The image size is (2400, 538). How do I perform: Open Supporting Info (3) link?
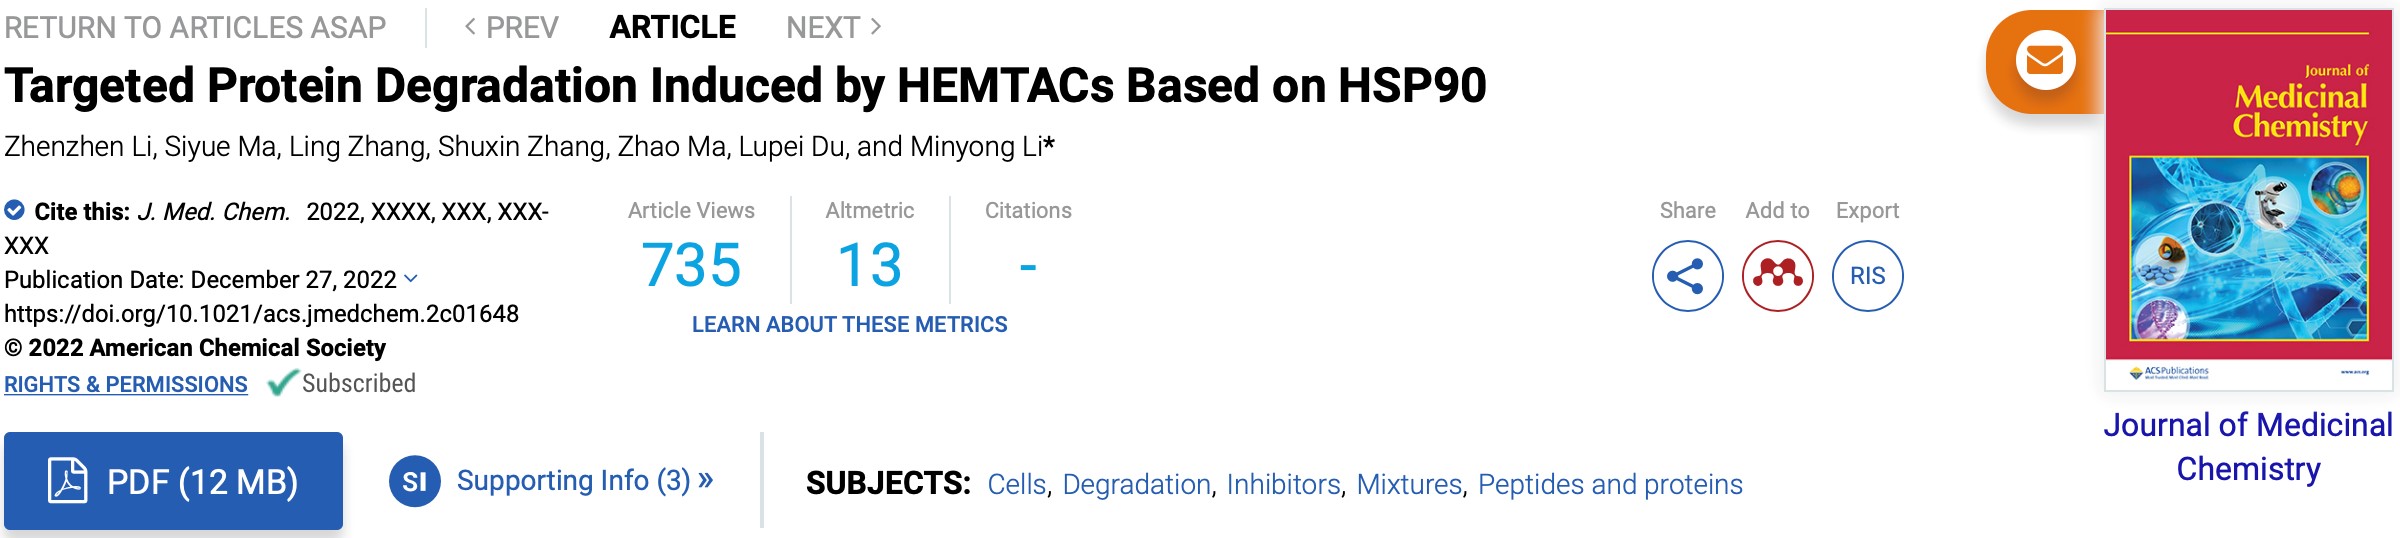tap(585, 481)
